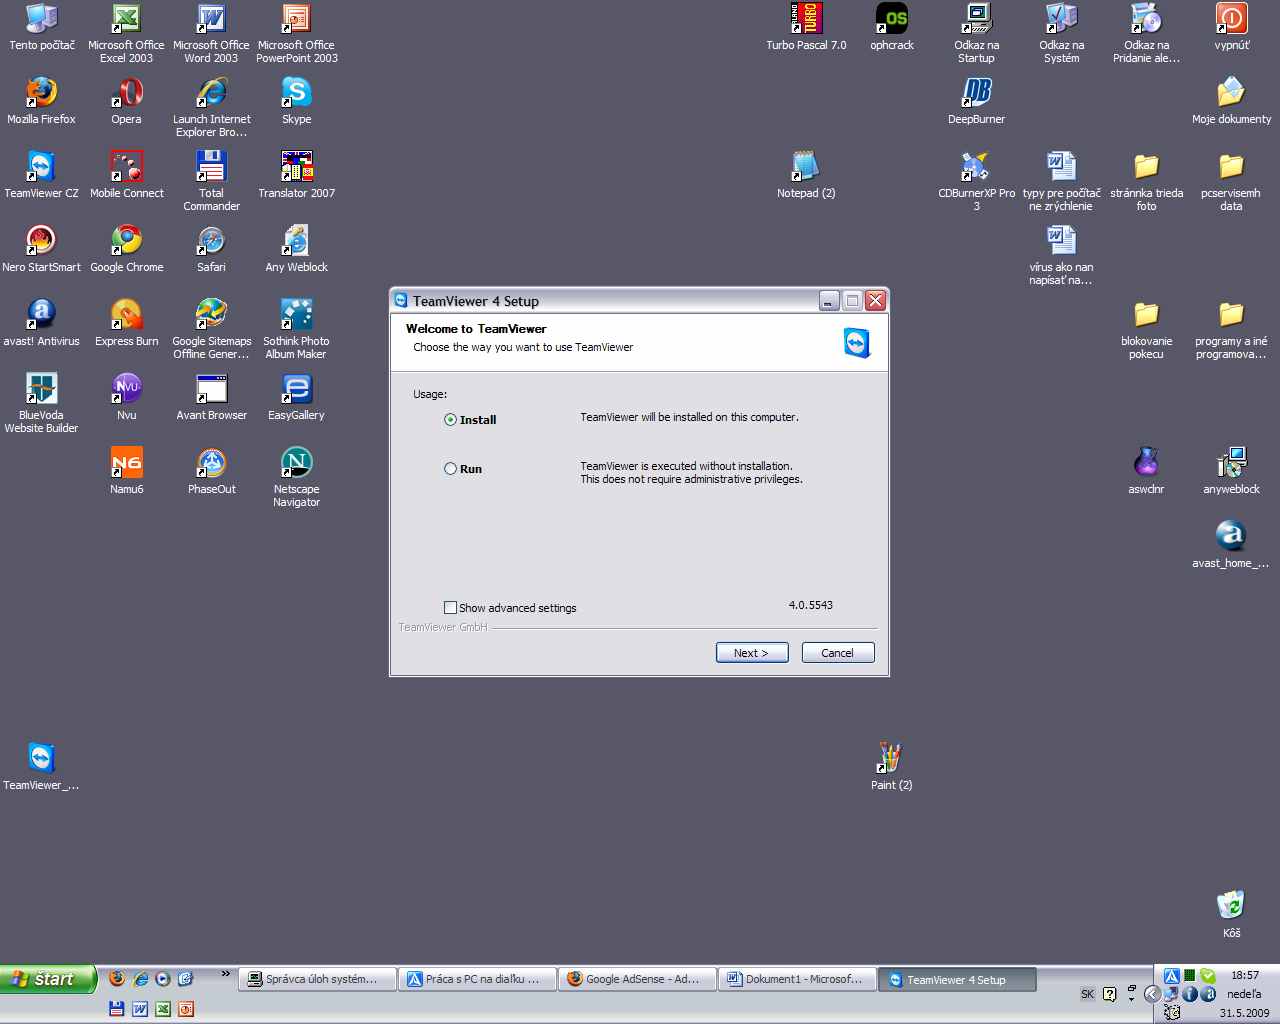This screenshot has height=1024, width=1280.
Task: Launch Internet Explorer from Quick Launch bar
Action: [140, 979]
